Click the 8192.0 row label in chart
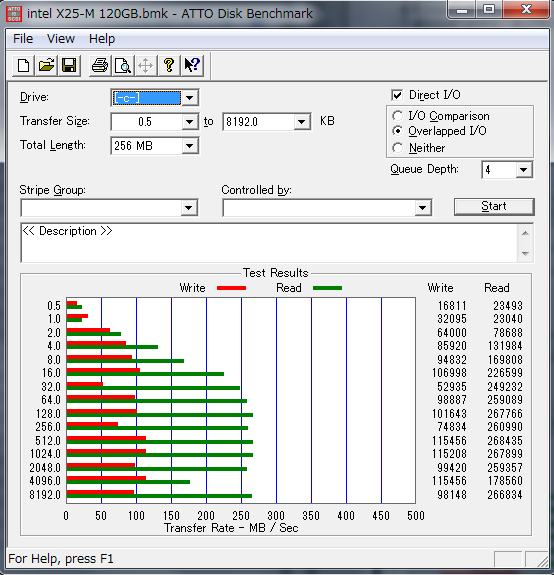554x575 pixels. point(45,495)
